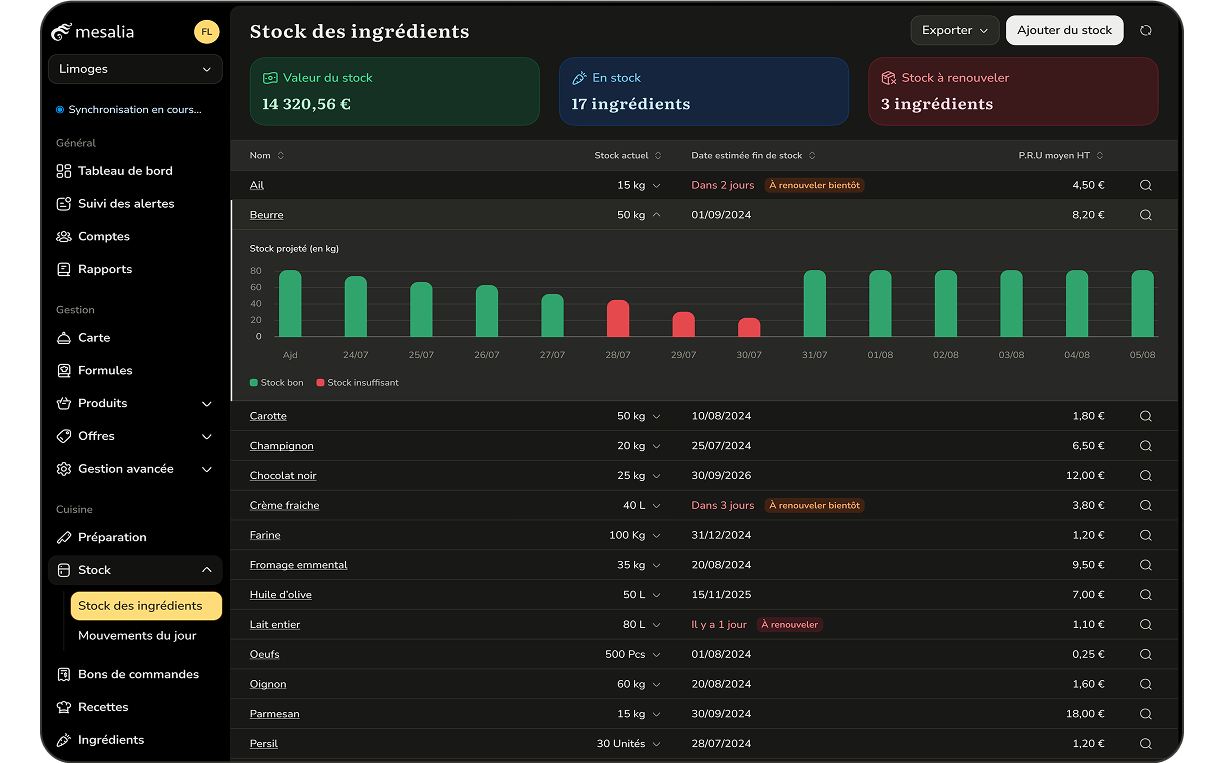Select the Suivi des alertes bell icon
This screenshot has height=763, width=1224.
tap(62, 203)
